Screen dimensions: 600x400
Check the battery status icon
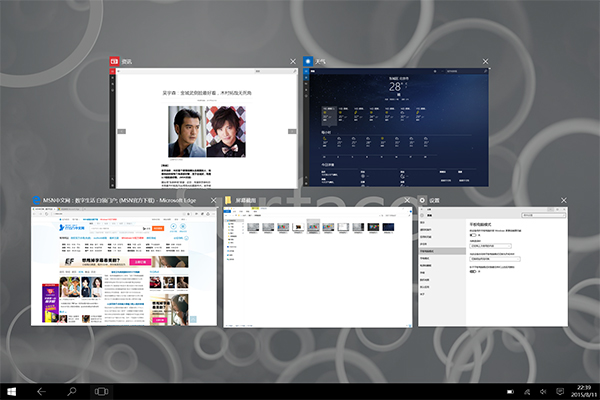point(510,392)
